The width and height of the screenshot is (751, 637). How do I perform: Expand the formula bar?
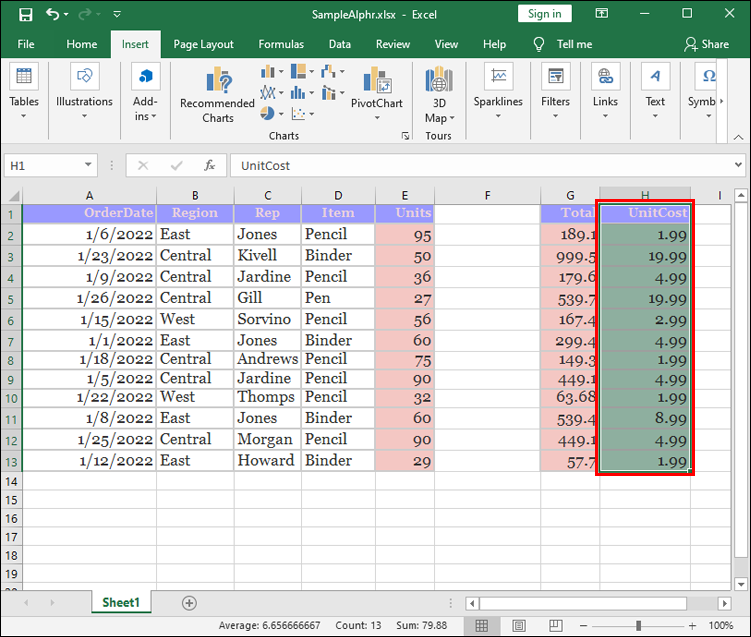click(x=738, y=166)
